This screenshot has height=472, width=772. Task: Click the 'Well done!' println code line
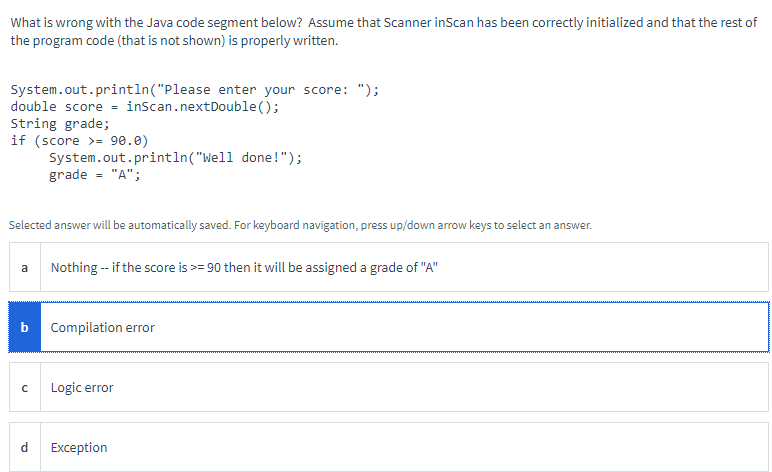coord(175,157)
